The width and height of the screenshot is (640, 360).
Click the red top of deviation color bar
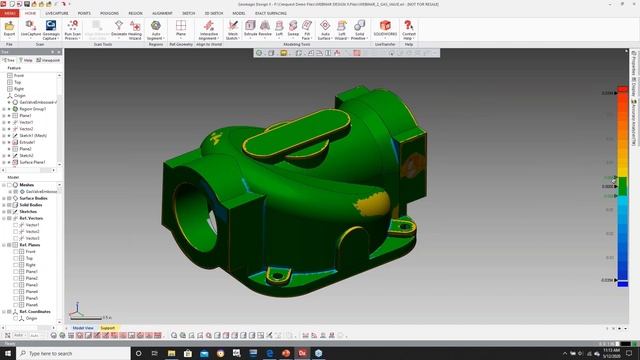pyautogui.click(x=622, y=89)
